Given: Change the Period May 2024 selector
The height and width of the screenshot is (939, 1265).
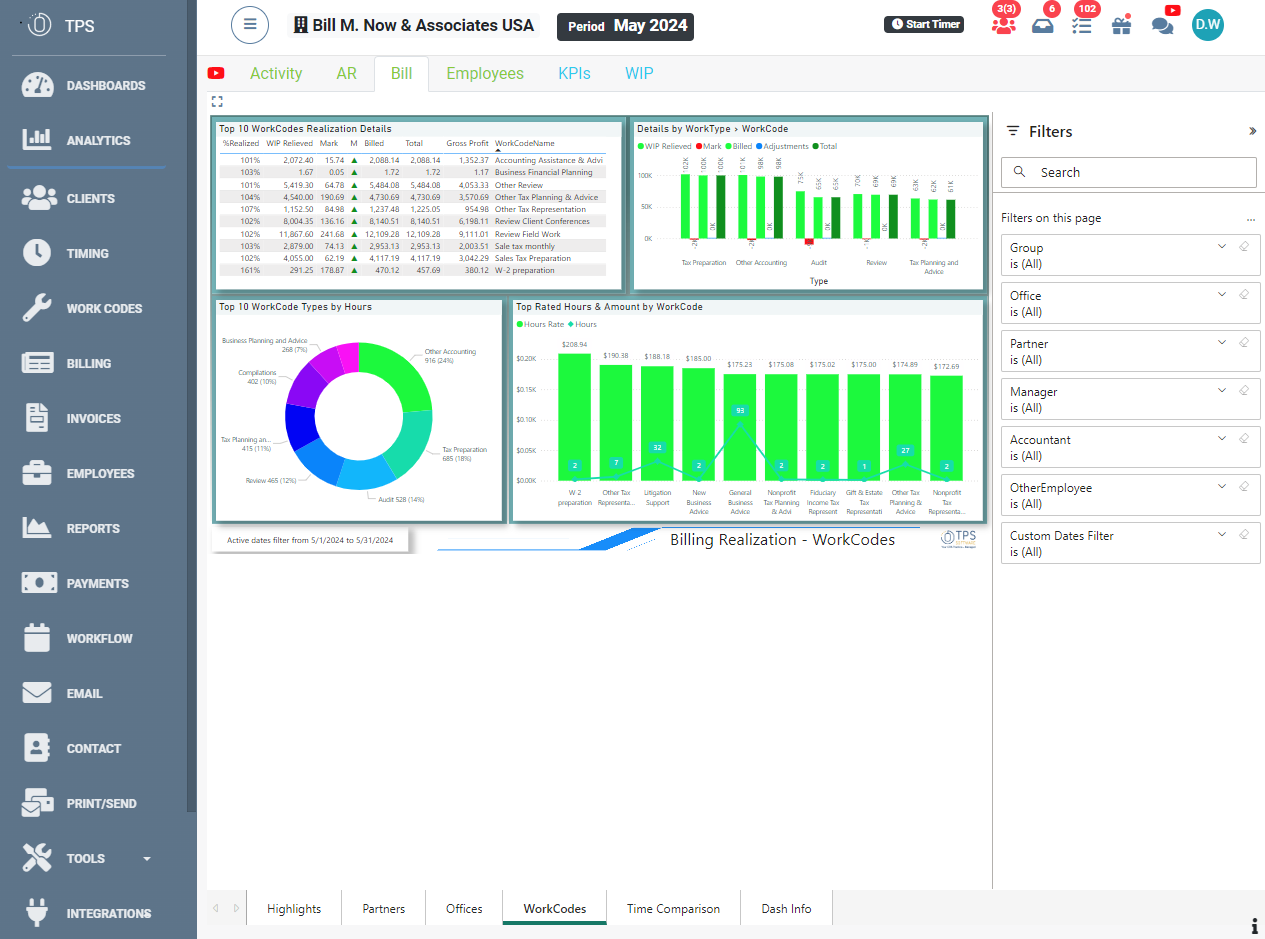Looking at the screenshot, I should point(626,26).
